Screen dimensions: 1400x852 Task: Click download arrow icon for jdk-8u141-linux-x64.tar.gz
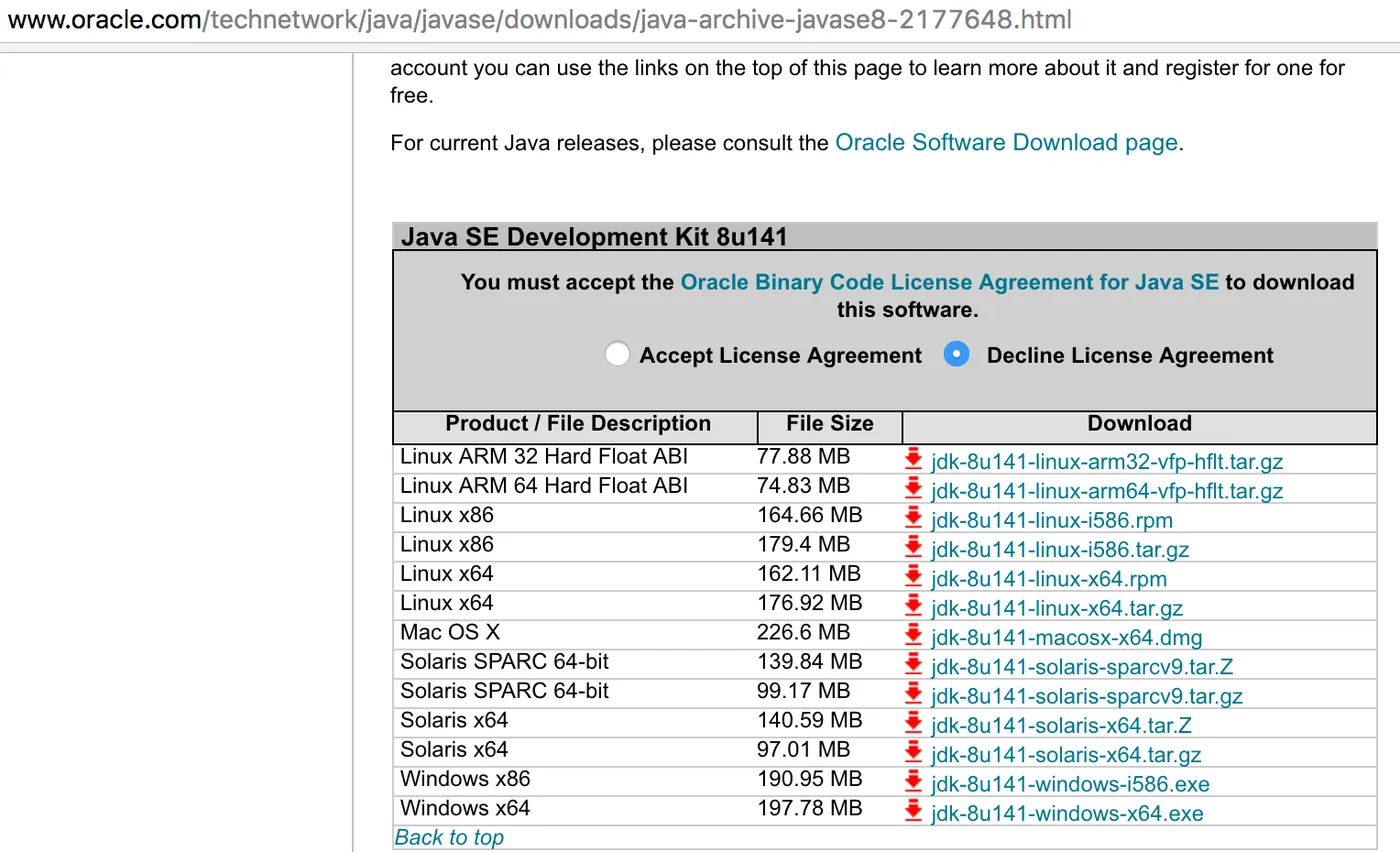click(x=912, y=606)
